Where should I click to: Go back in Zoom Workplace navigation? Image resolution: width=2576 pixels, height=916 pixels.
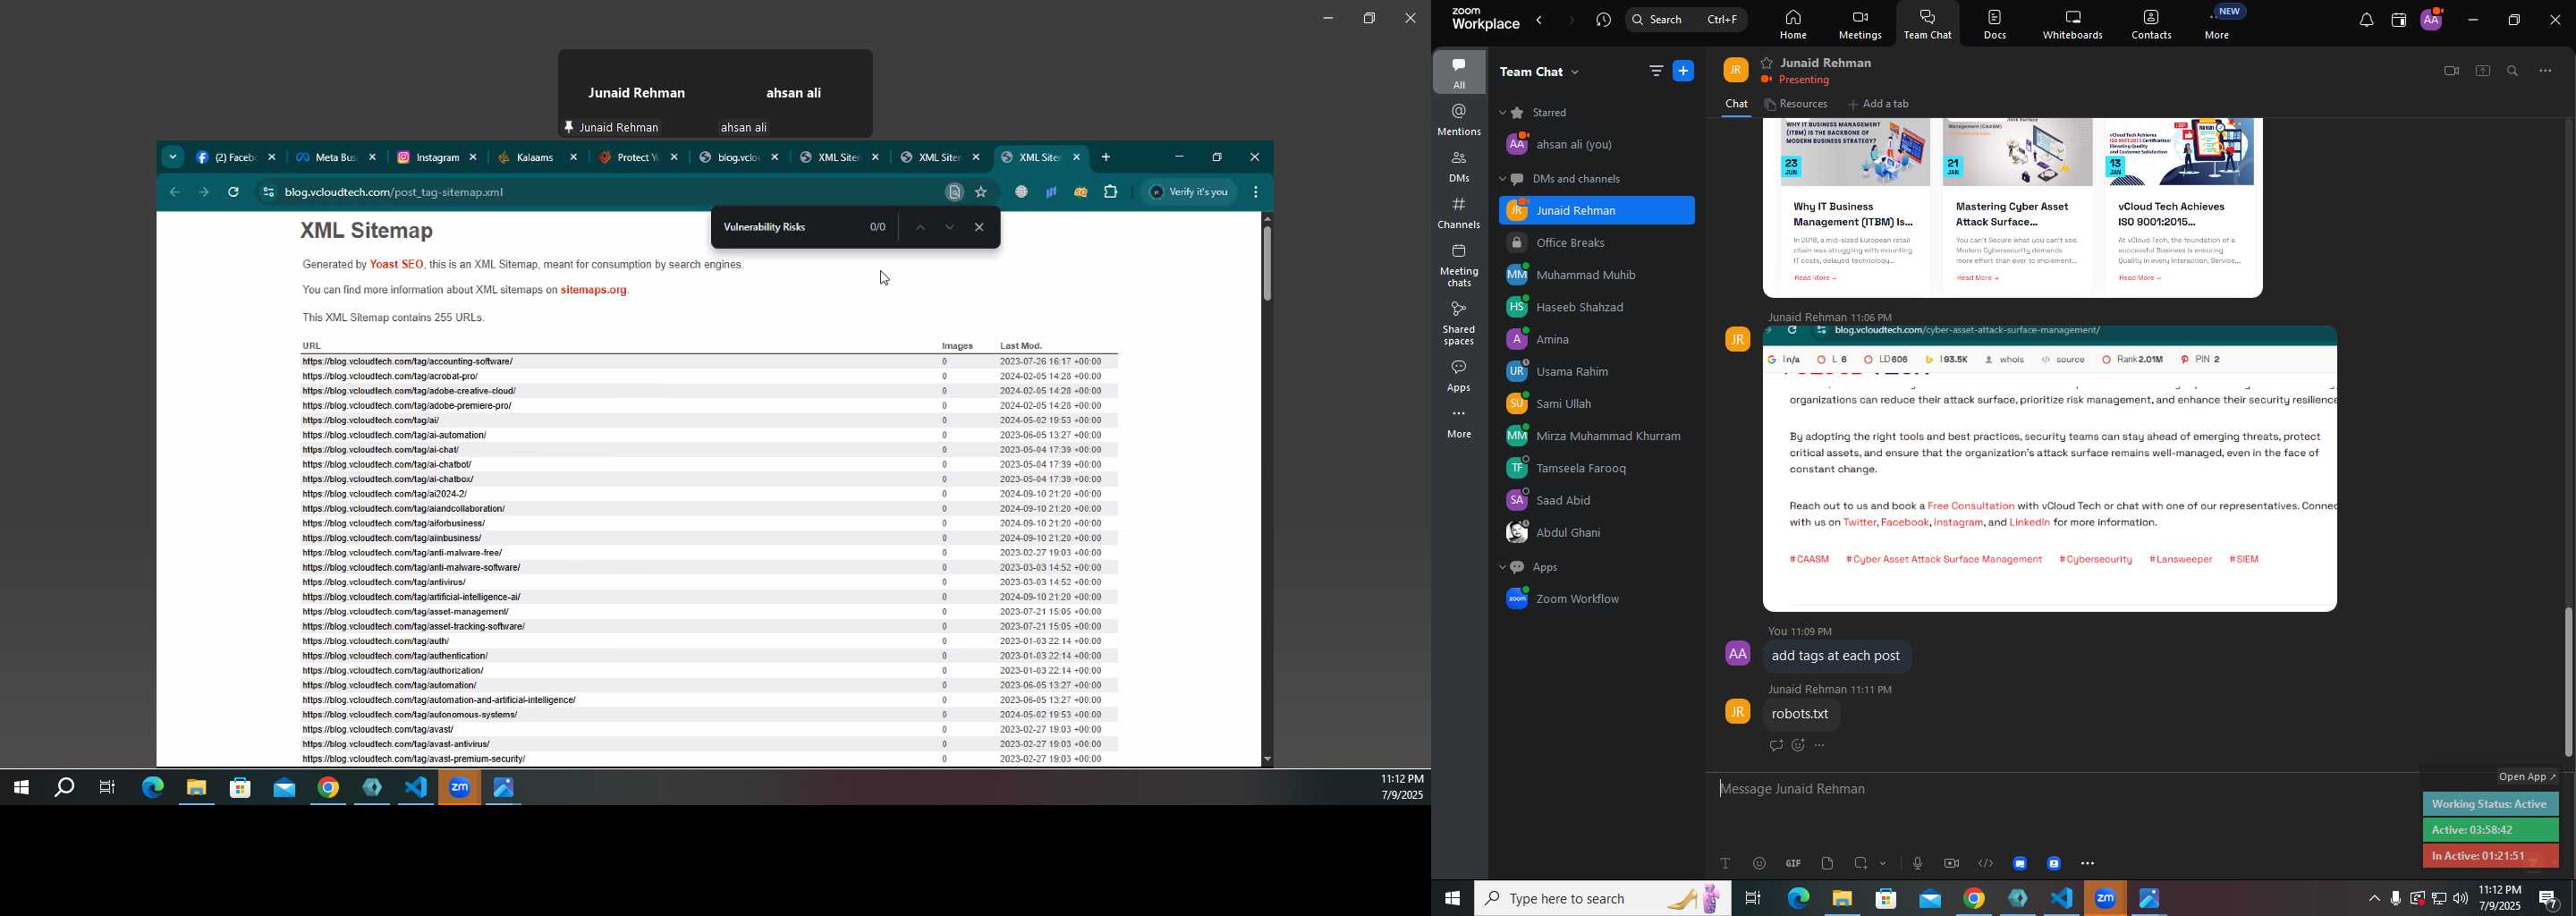(x=1540, y=20)
